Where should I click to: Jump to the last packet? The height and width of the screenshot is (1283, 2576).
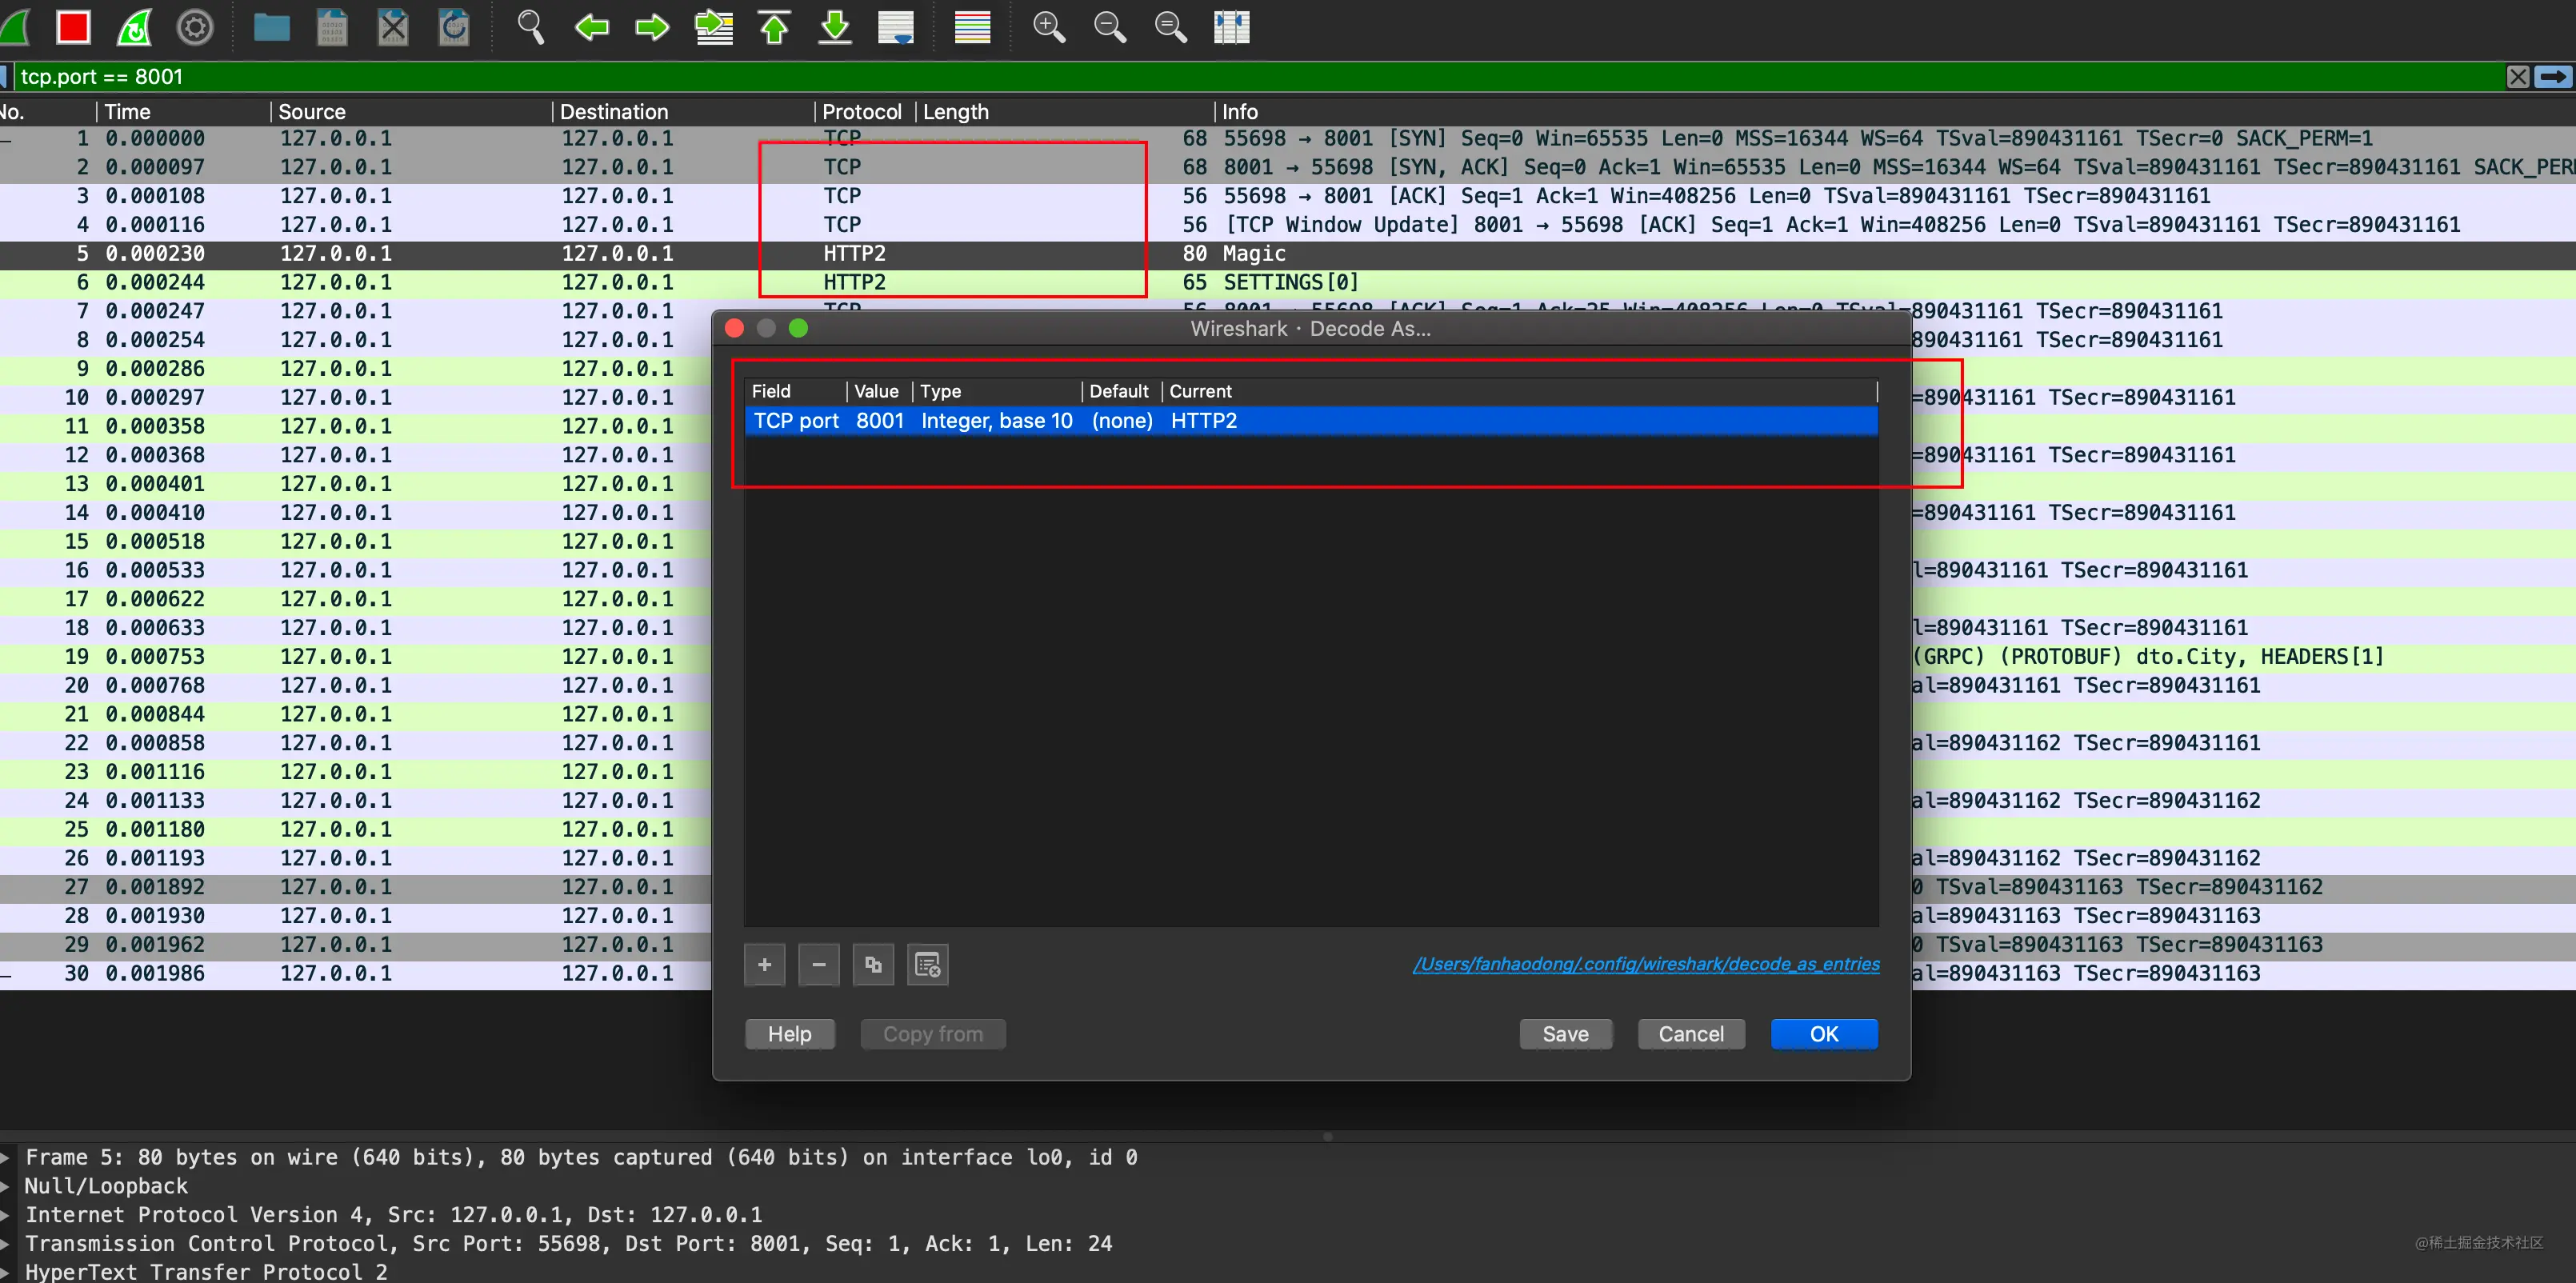[835, 27]
